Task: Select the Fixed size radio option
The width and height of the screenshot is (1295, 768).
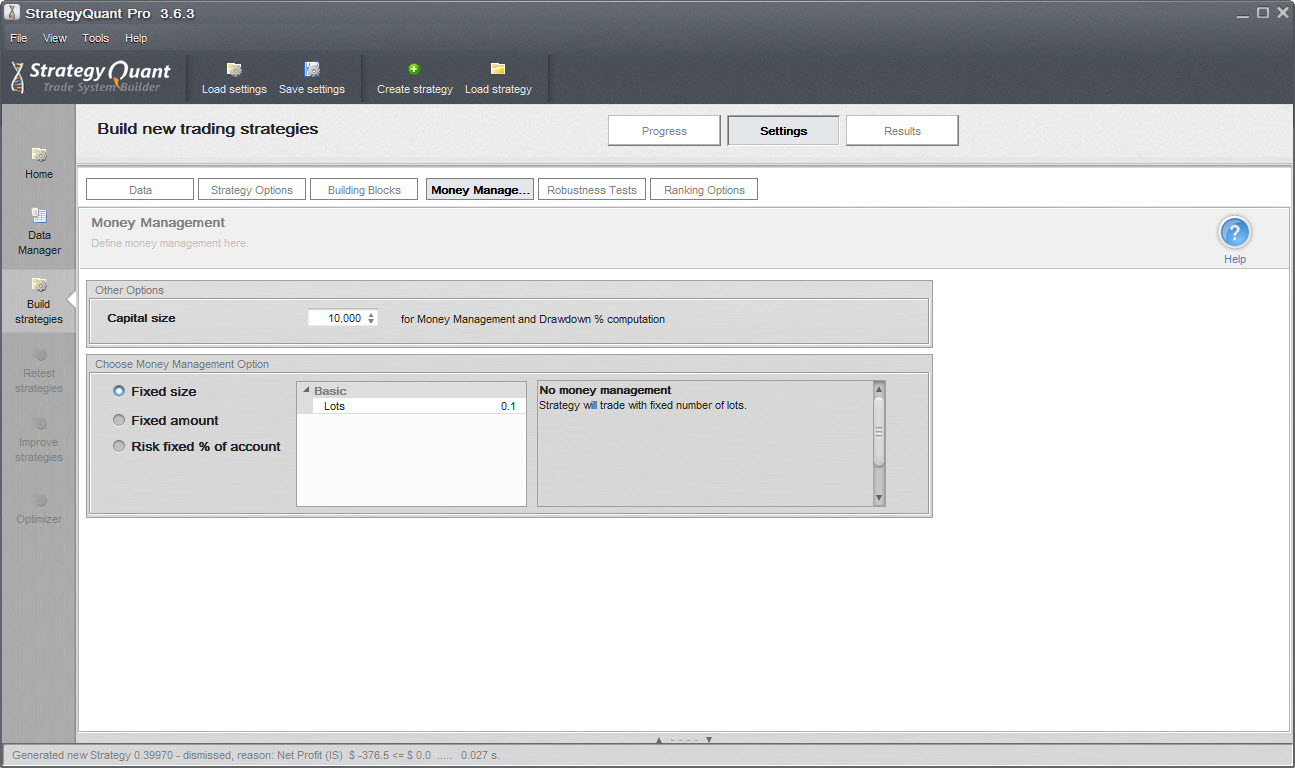Action: point(119,392)
